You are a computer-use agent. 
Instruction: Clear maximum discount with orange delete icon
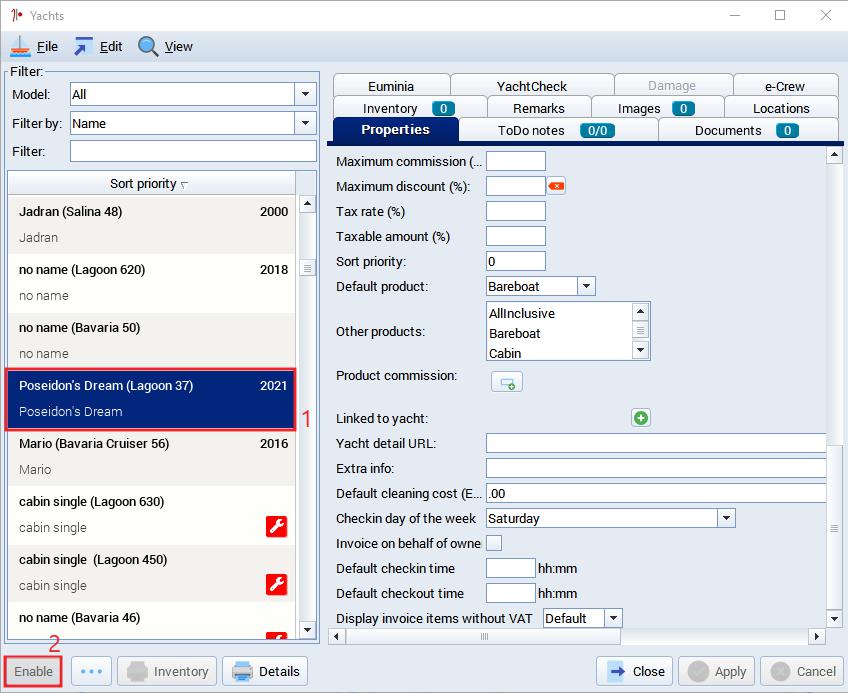click(x=556, y=186)
